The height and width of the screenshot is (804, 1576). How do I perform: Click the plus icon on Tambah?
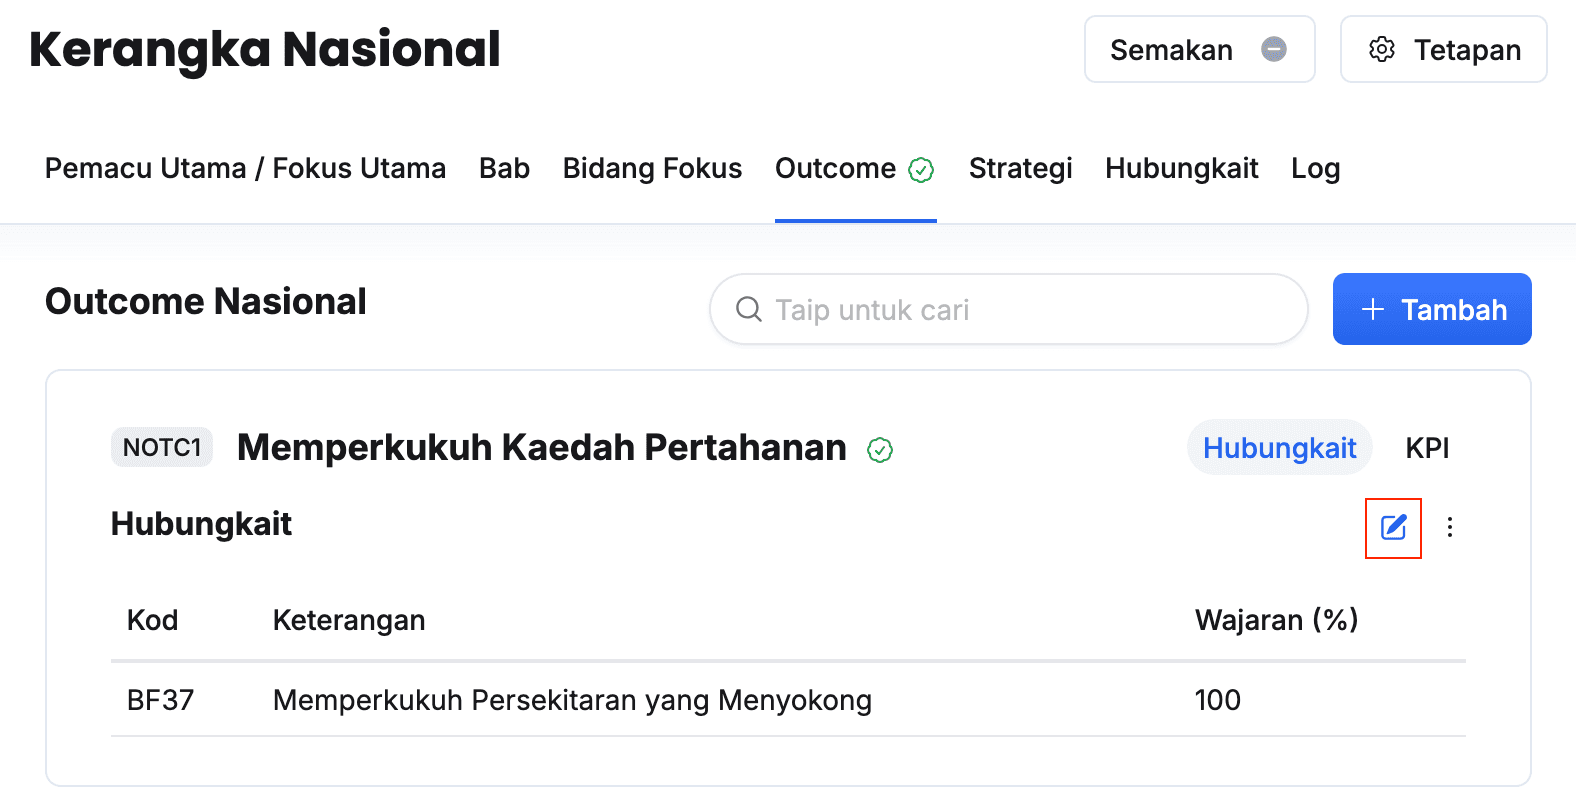coord(1373,310)
